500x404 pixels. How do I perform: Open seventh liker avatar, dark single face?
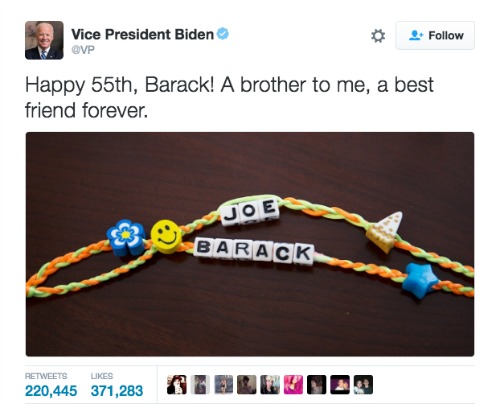tap(317, 385)
